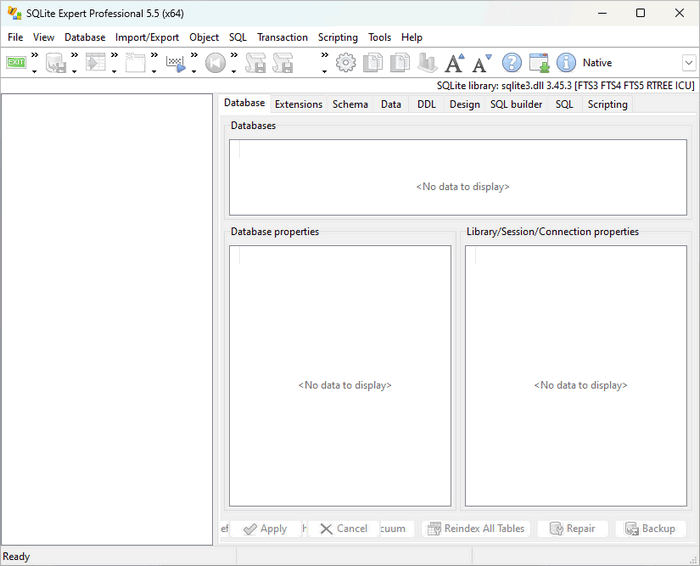Switch to the Schema tab

(x=350, y=104)
